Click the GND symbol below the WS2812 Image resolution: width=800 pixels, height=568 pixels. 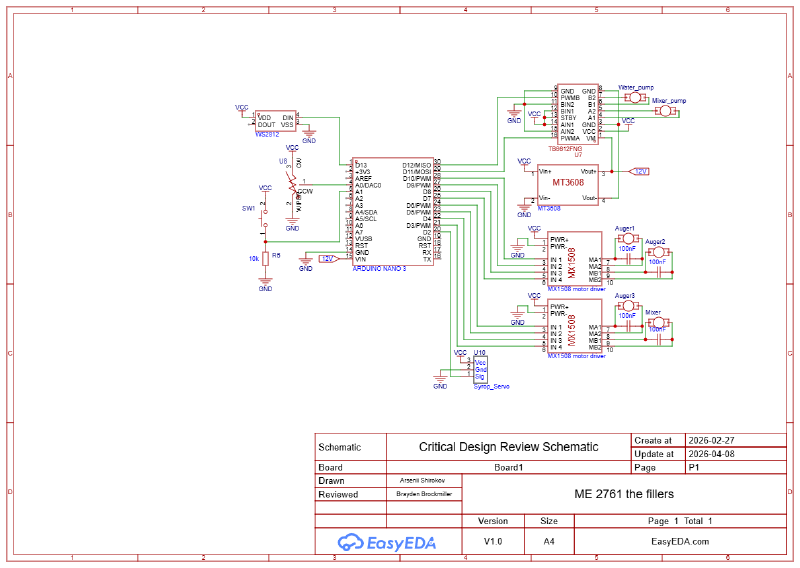tap(309, 134)
